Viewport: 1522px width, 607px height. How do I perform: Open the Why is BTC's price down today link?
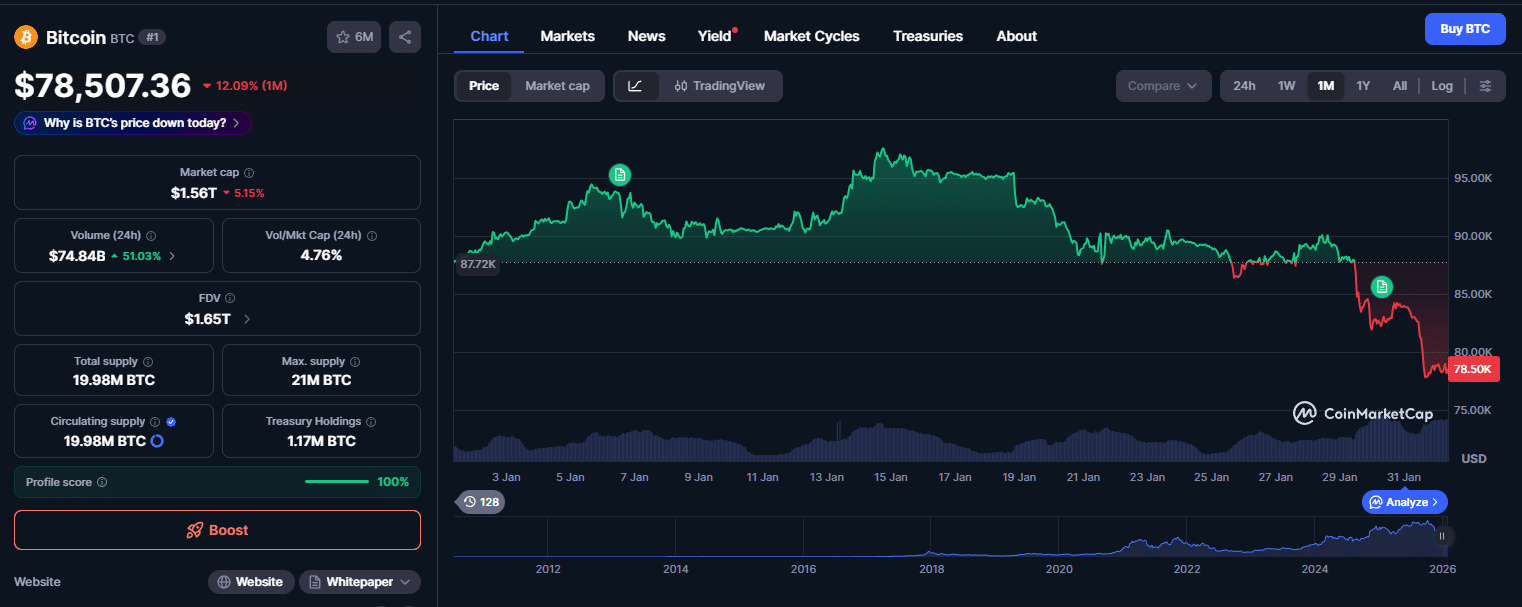(132, 122)
